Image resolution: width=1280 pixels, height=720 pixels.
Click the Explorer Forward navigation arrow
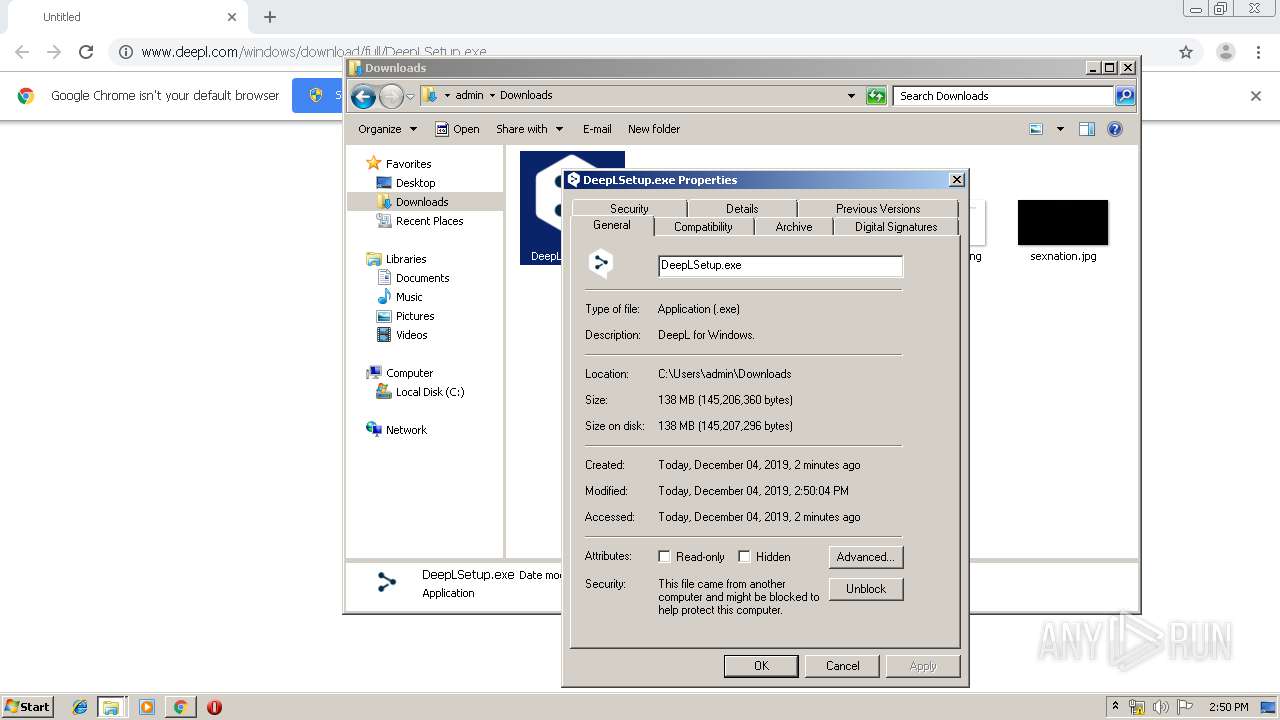pos(391,96)
